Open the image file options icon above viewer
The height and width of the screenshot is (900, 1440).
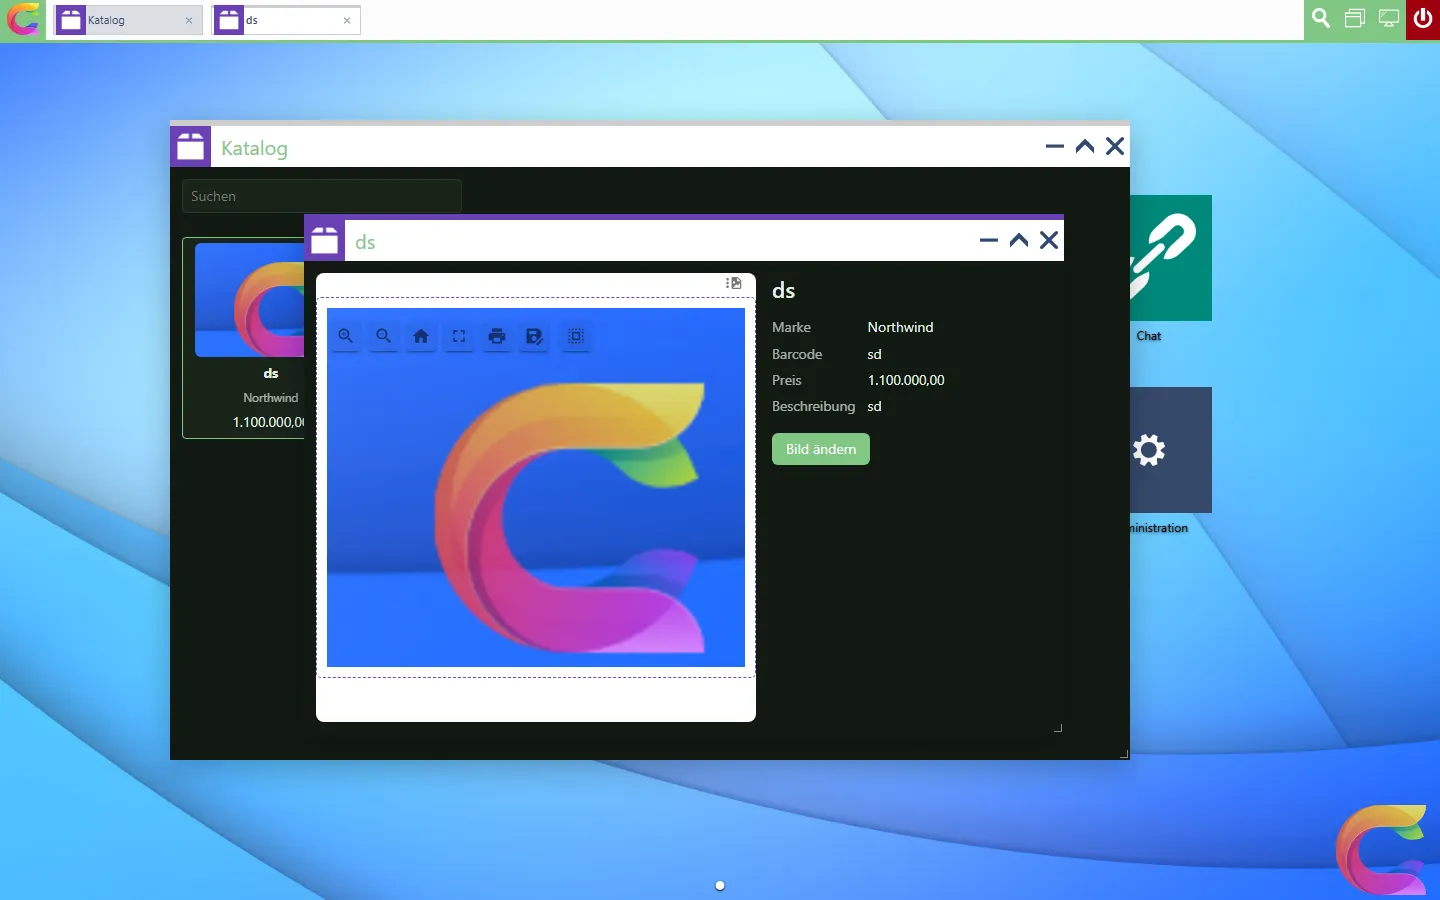734,283
